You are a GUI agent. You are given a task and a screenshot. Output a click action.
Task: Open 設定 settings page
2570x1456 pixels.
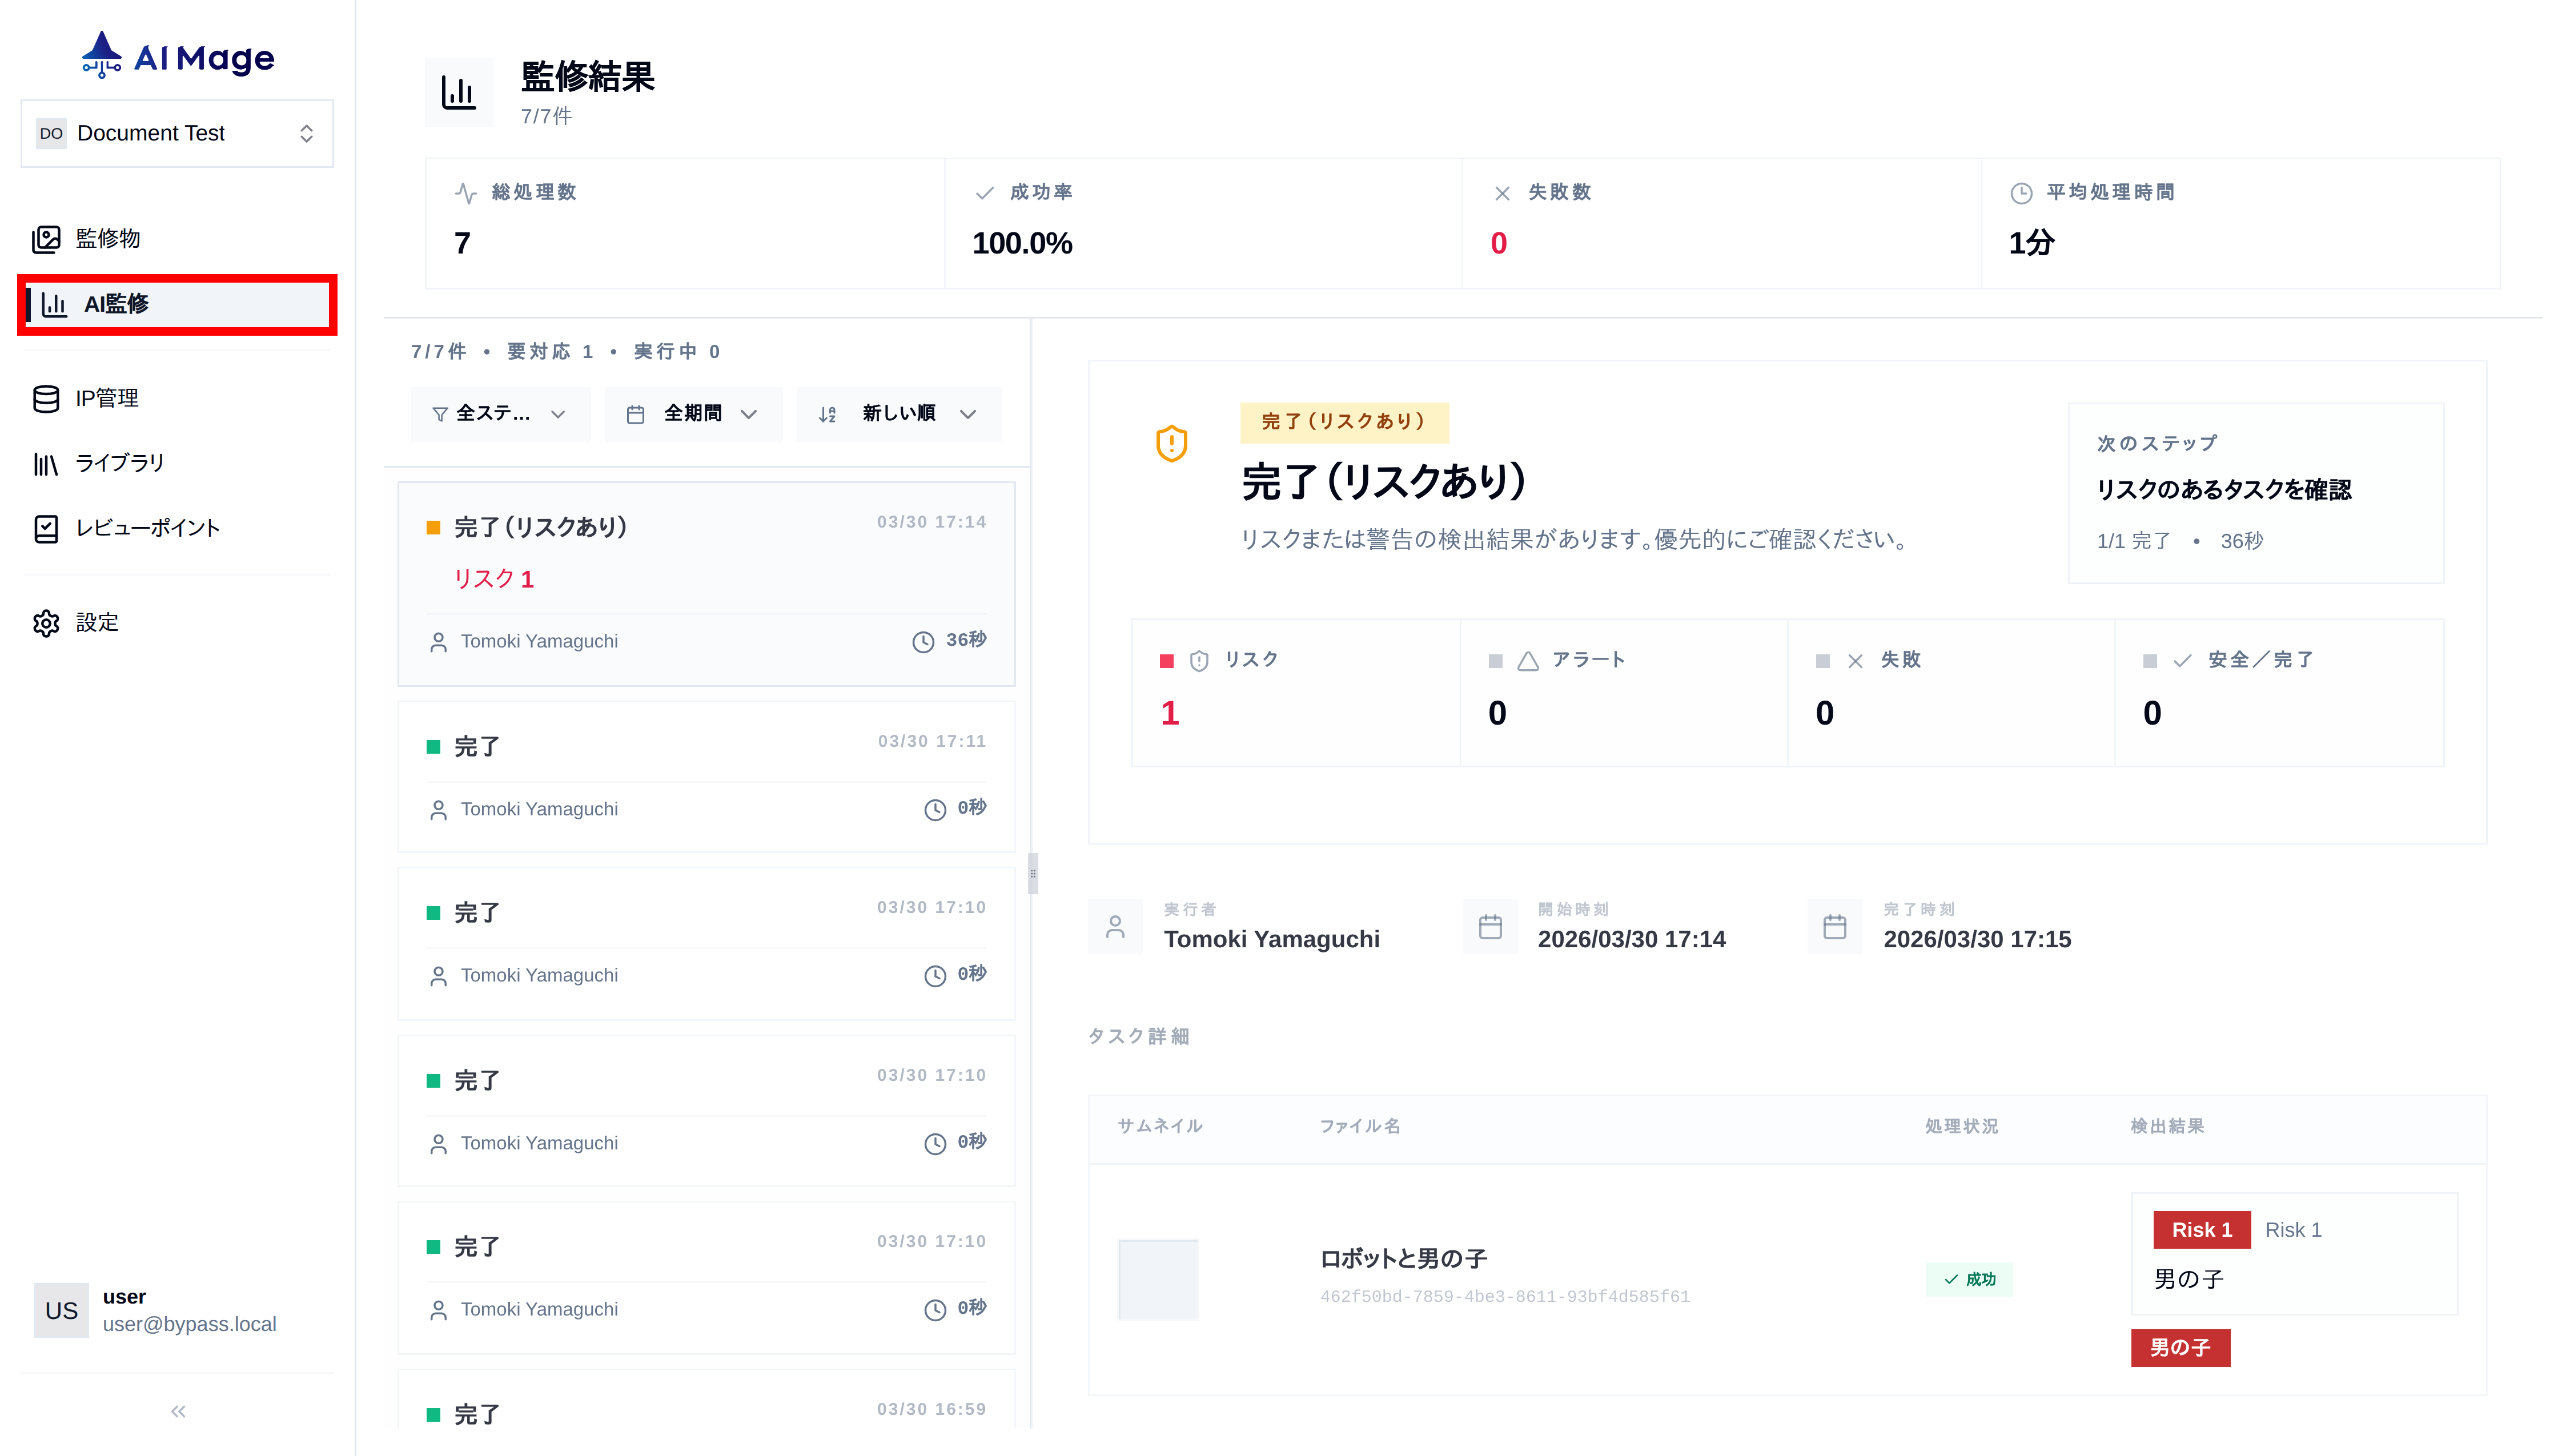coord(177,622)
